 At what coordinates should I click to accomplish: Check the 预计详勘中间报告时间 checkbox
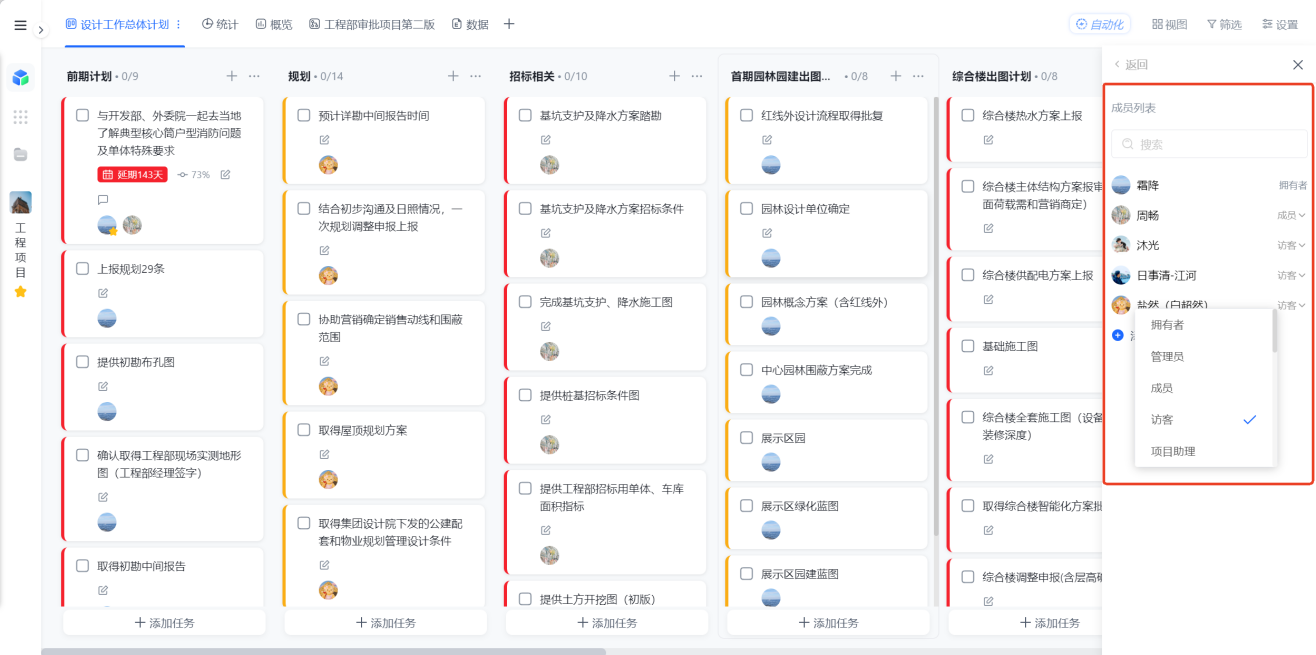(x=304, y=115)
